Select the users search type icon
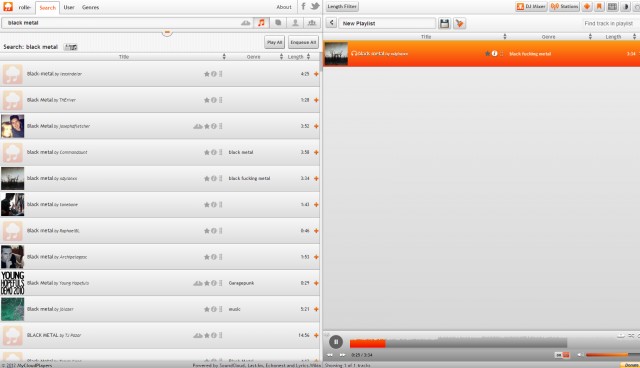640x368 pixels. point(295,23)
